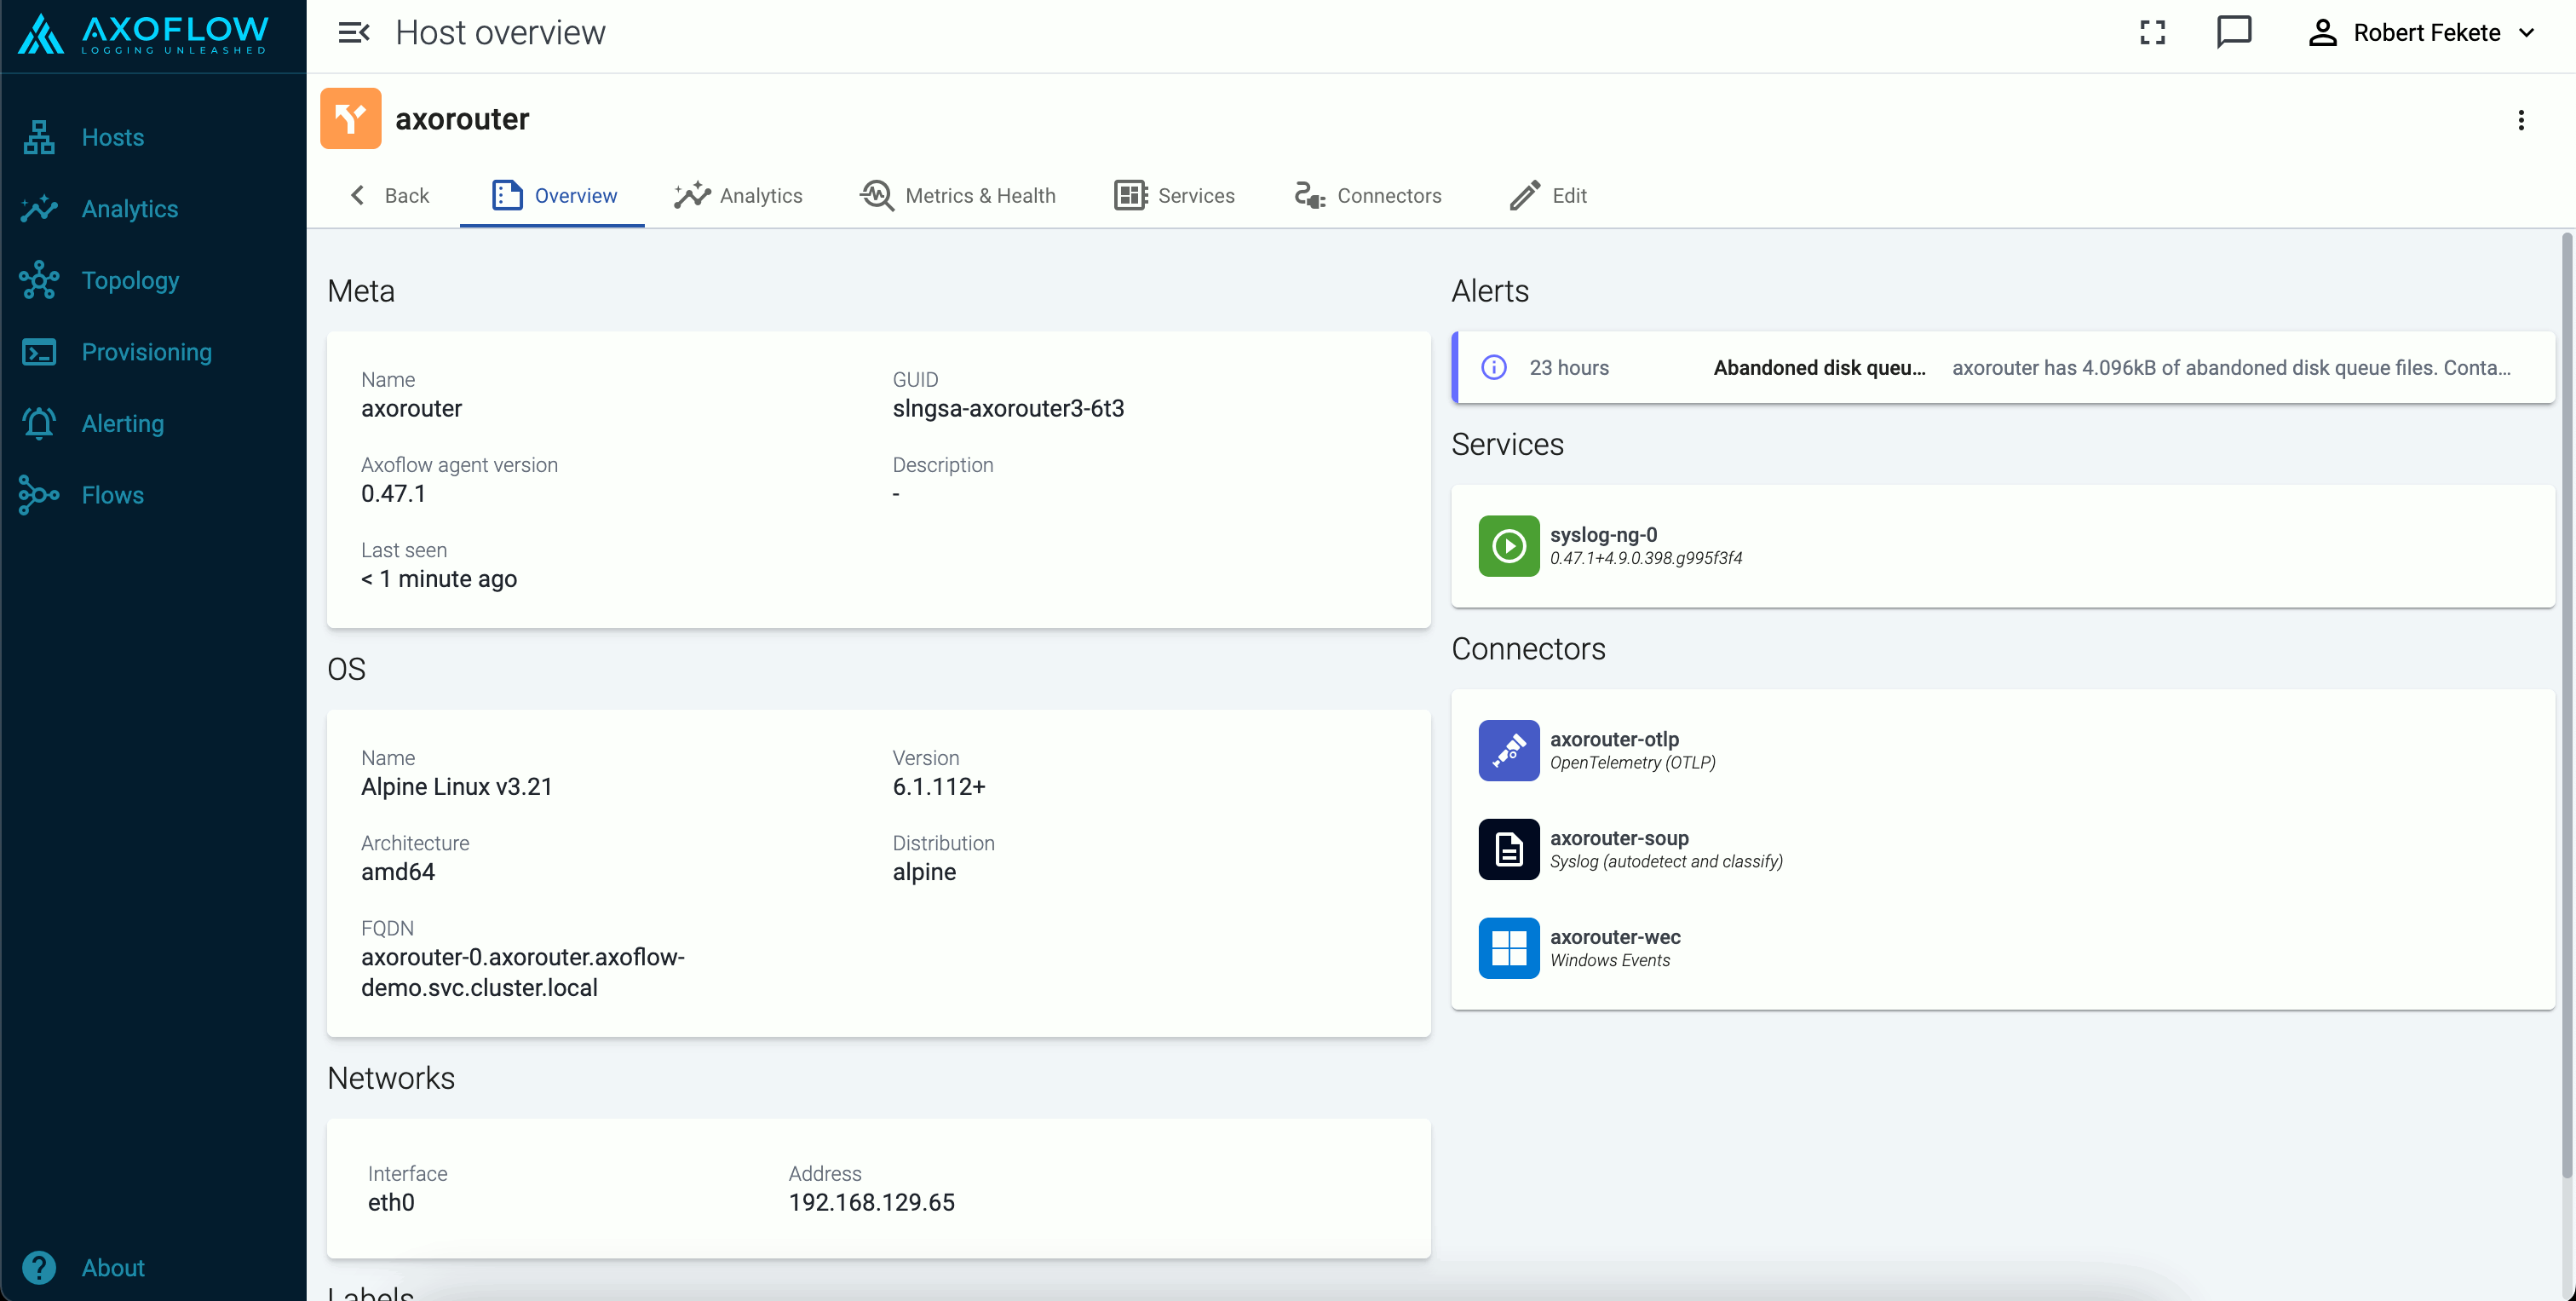Open the Flows sidebar icon
This screenshot has width=2576, height=1301.
pos(39,495)
